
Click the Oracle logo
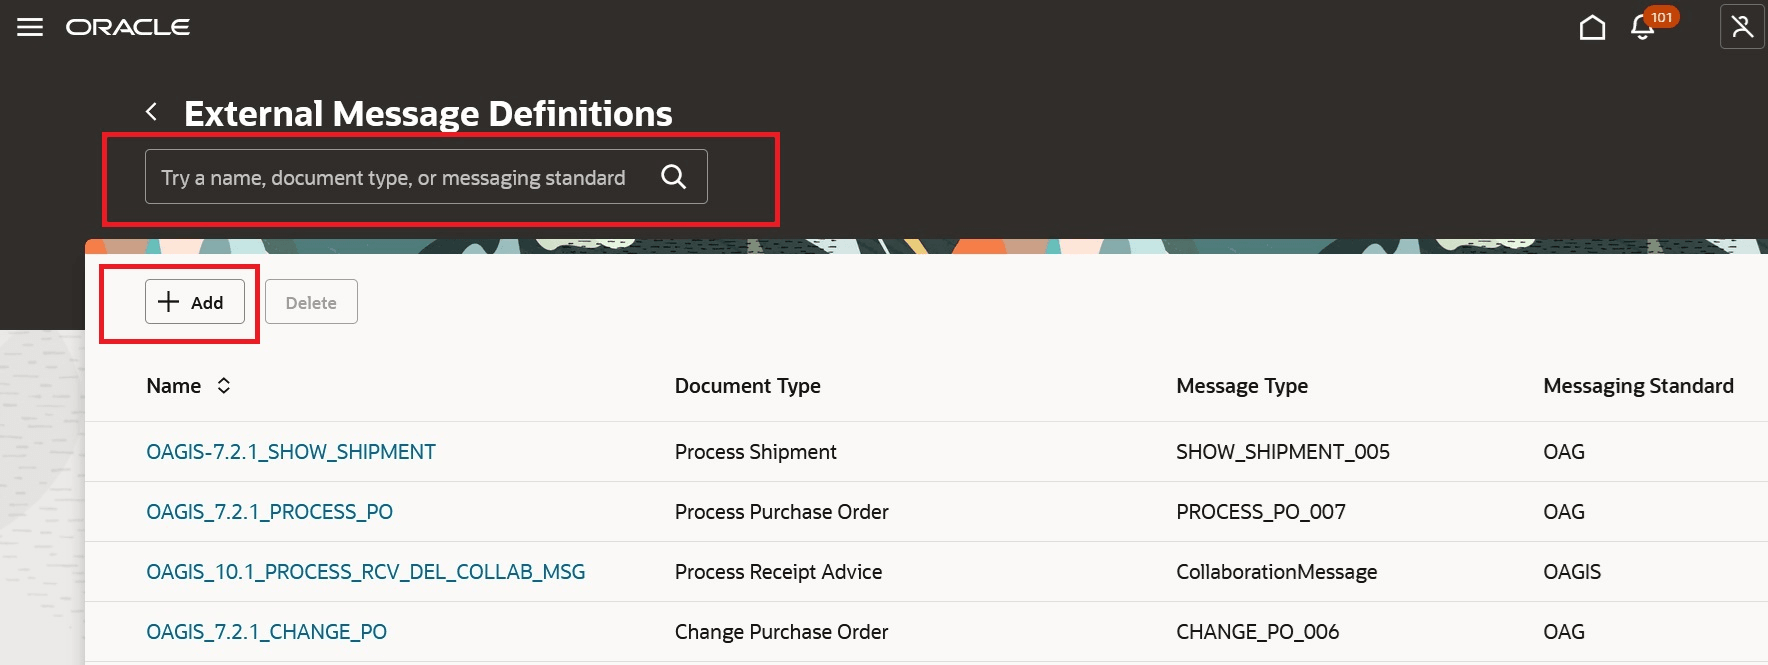point(128,27)
